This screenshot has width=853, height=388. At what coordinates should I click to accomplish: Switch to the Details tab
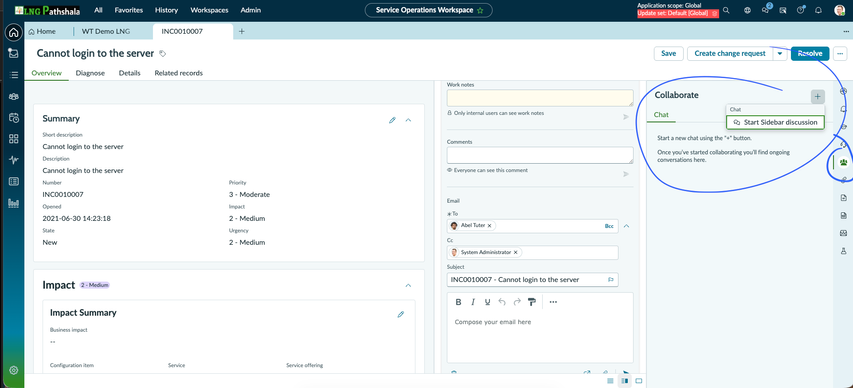pyautogui.click(x=129, y=73)
